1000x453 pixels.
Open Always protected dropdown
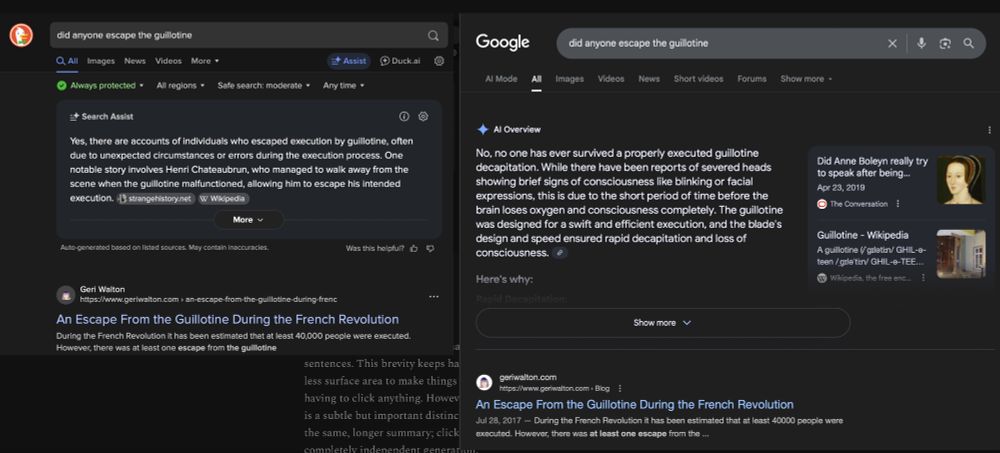(x=100, y=85)
